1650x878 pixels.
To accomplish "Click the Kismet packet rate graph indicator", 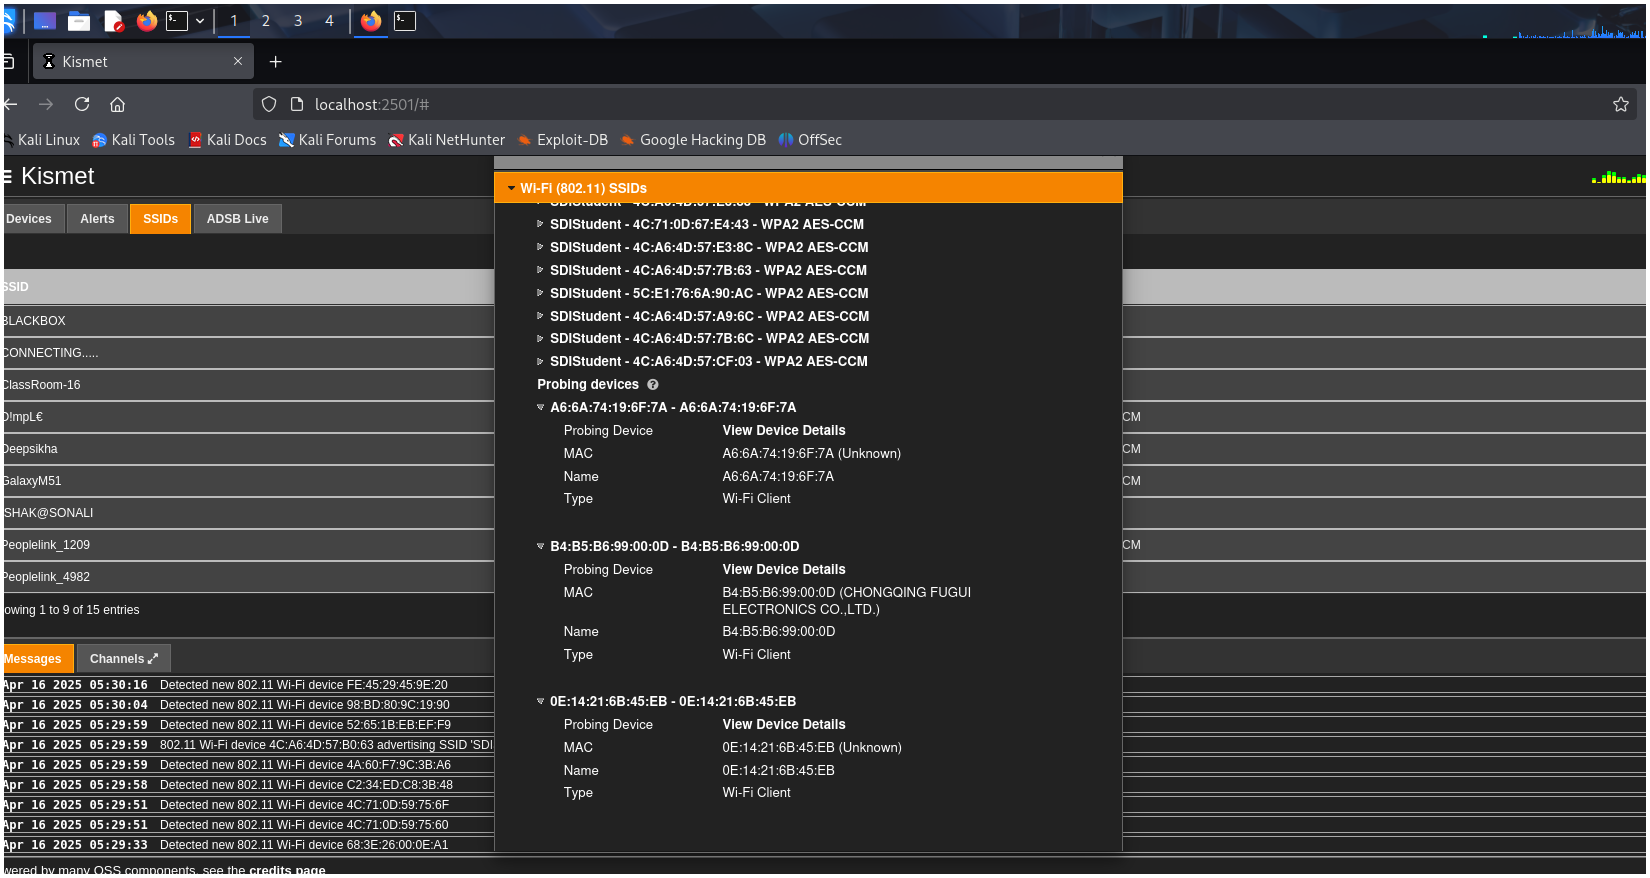I will 1618,178.
